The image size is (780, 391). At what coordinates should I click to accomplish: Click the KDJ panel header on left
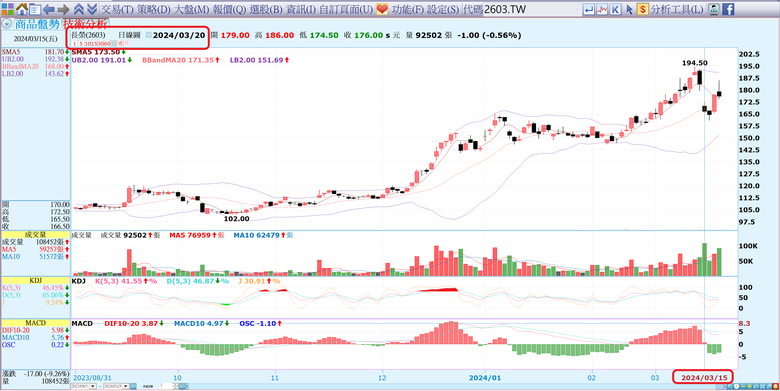(36, 281)
